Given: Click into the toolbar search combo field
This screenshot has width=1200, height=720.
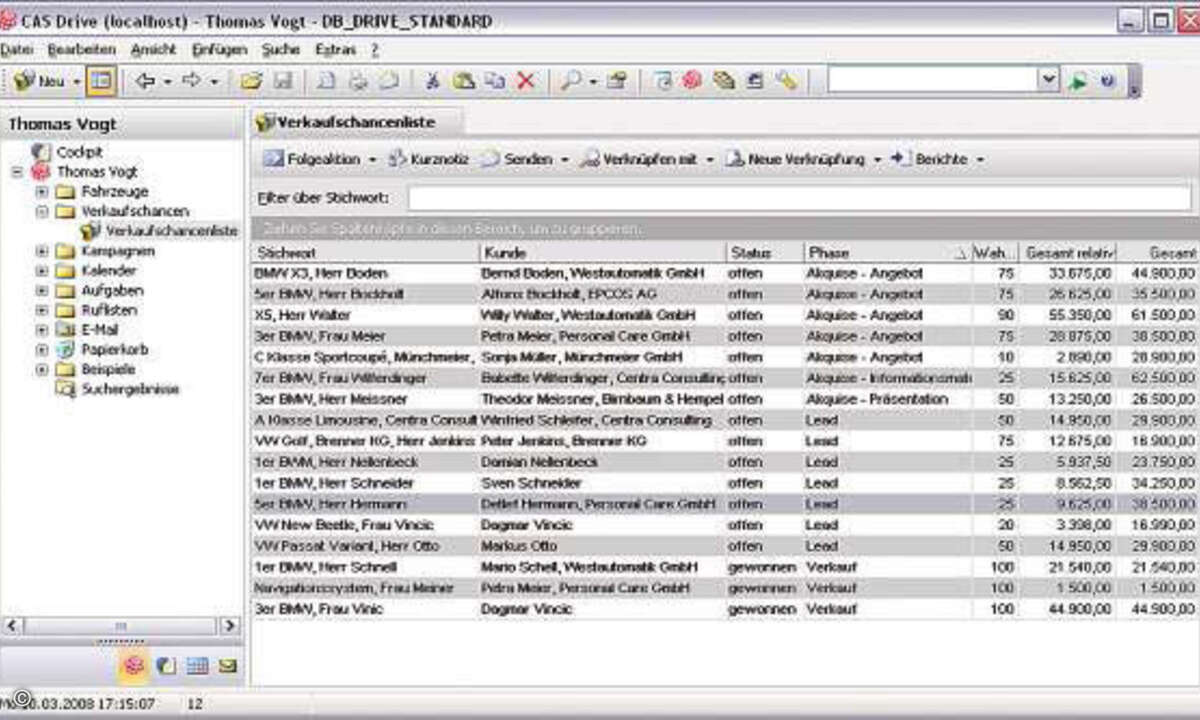Looking at the screenshot, I should (x=932, y=81).
